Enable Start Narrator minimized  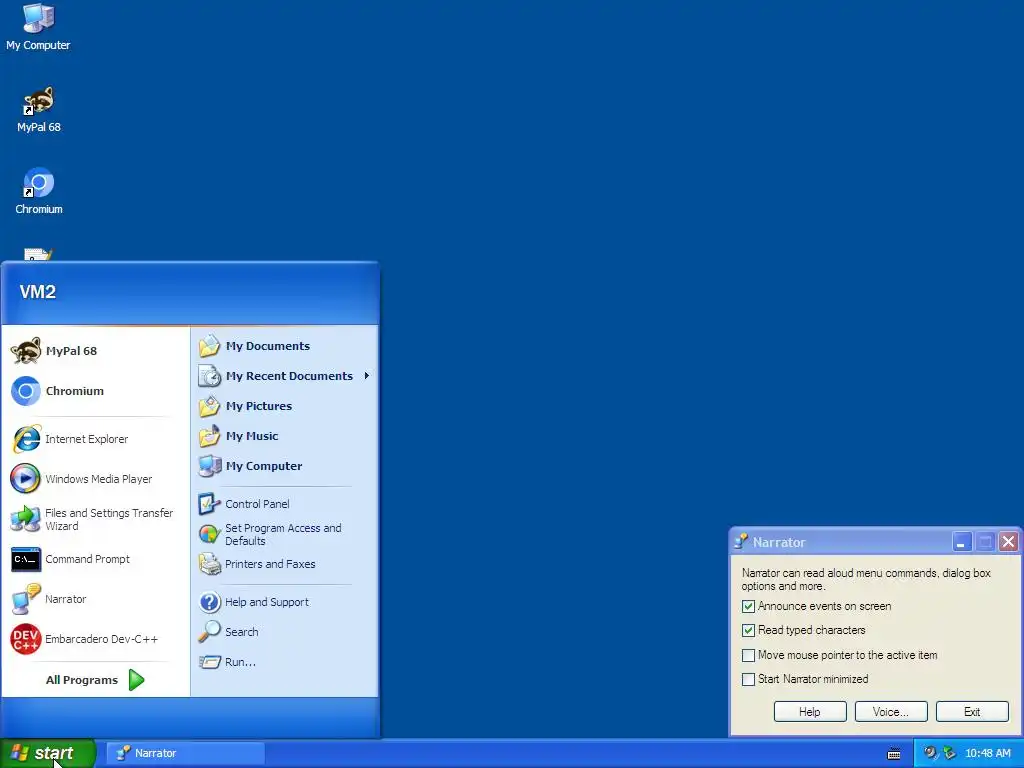coord(748,680)
